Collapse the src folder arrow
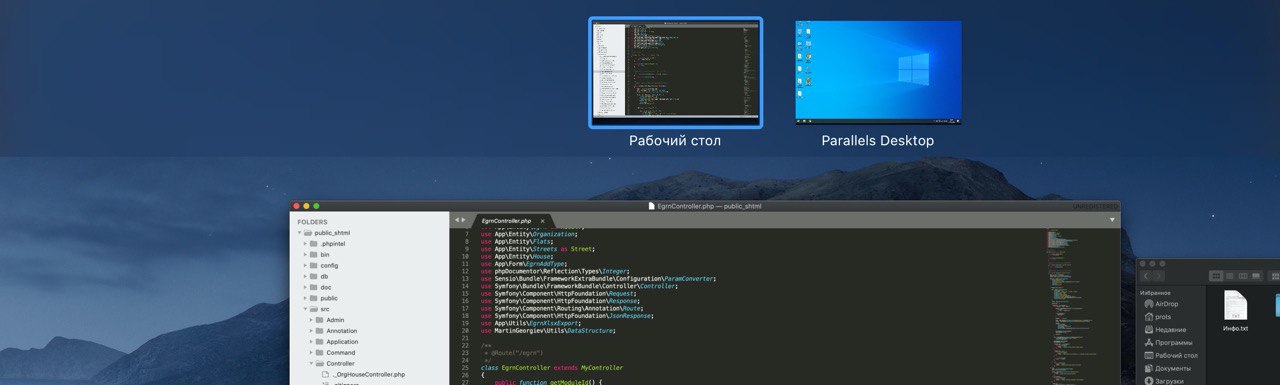 point(306,309)
